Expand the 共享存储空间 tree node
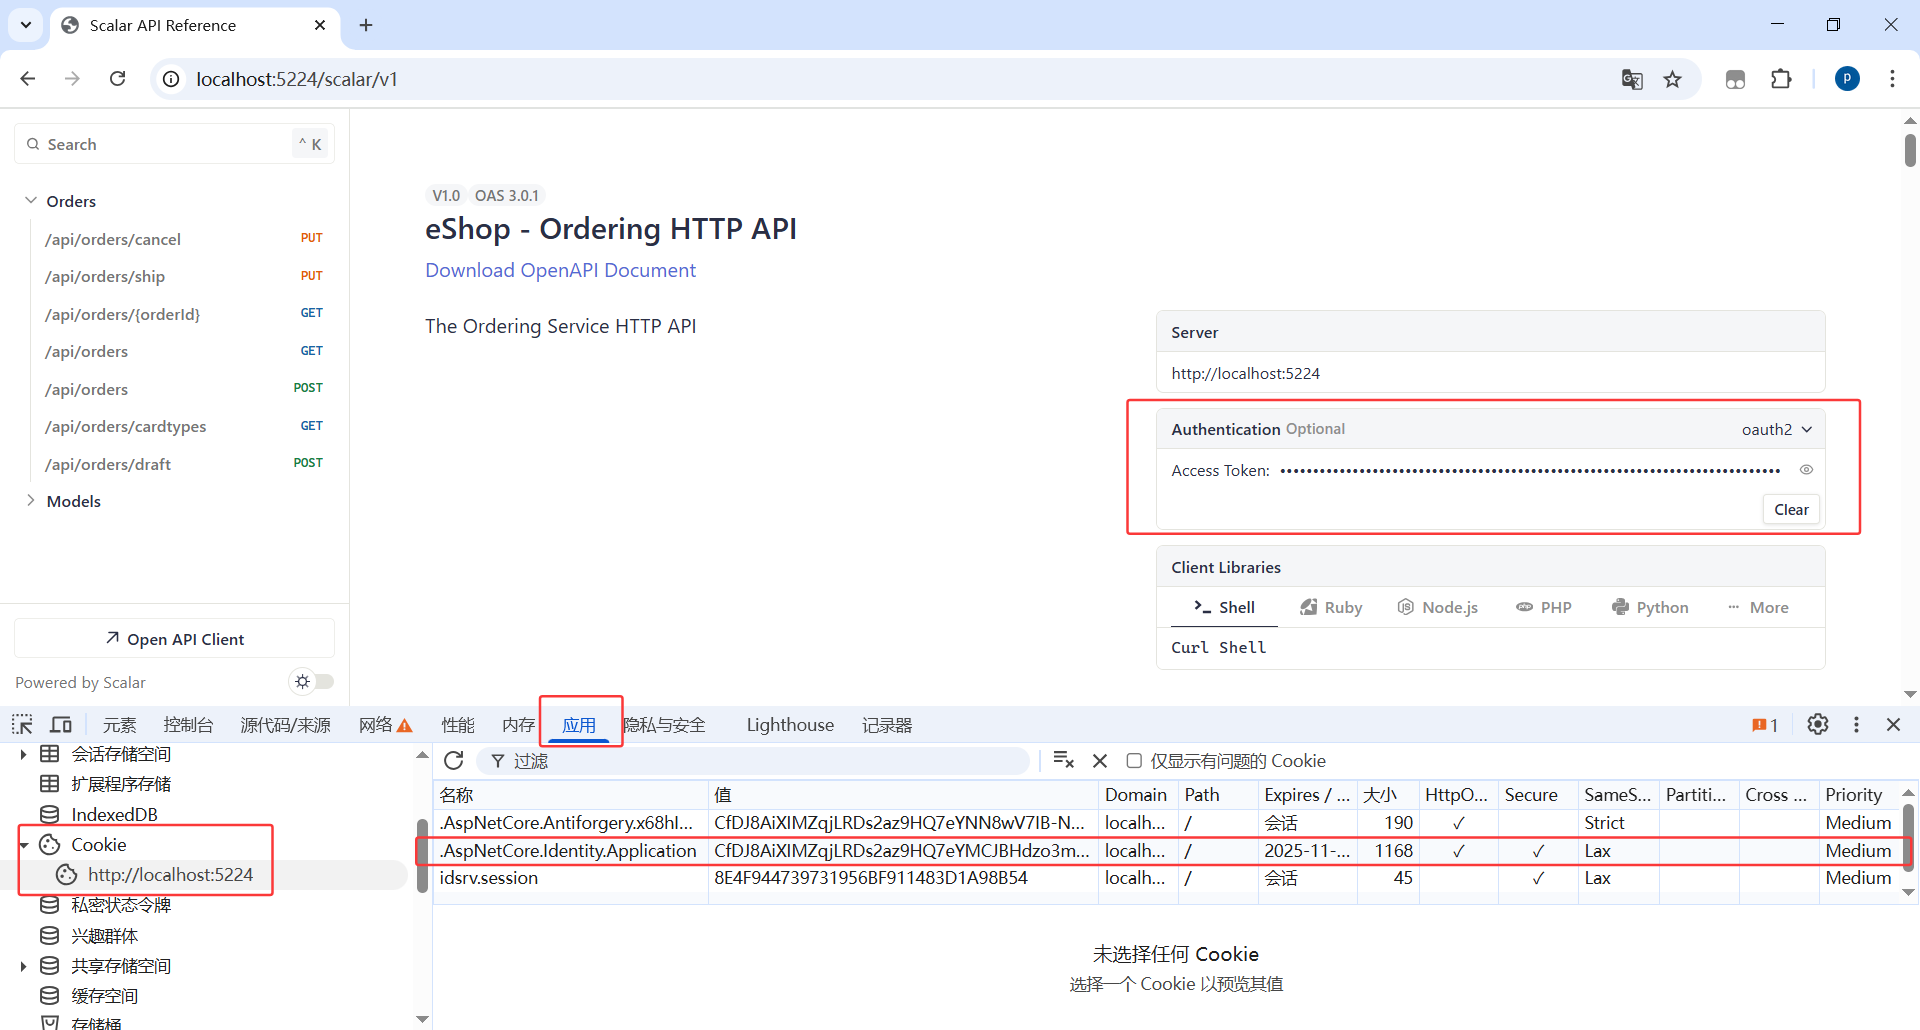1920x1030 pixels. (x=23, y=966)
